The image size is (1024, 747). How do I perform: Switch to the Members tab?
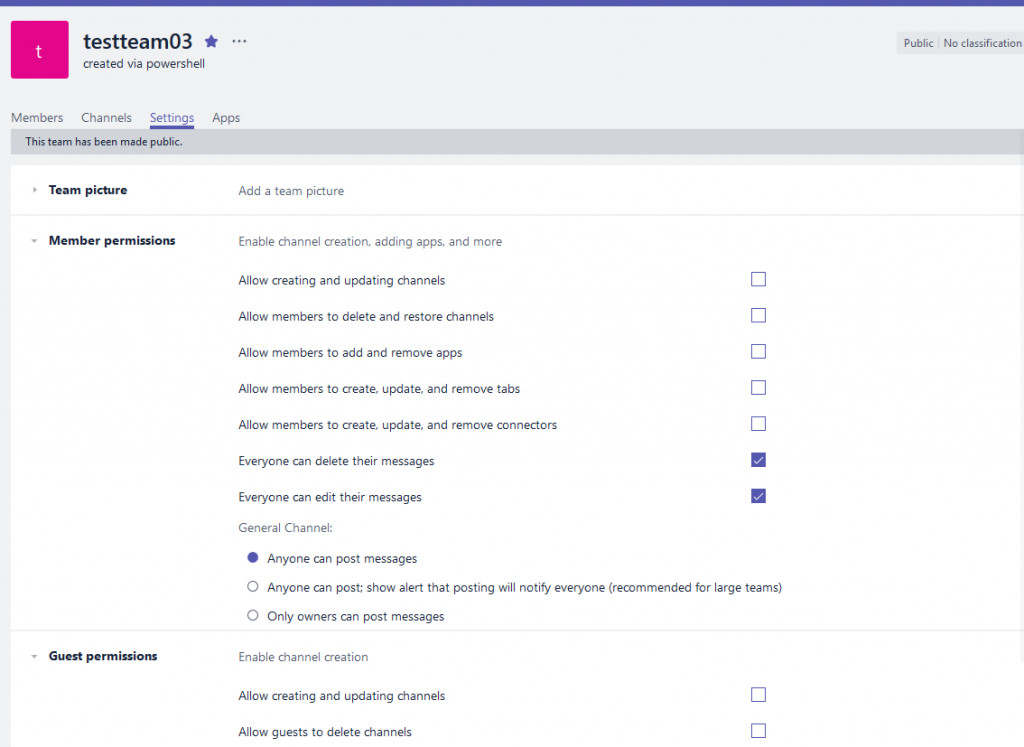click(37, 117)
